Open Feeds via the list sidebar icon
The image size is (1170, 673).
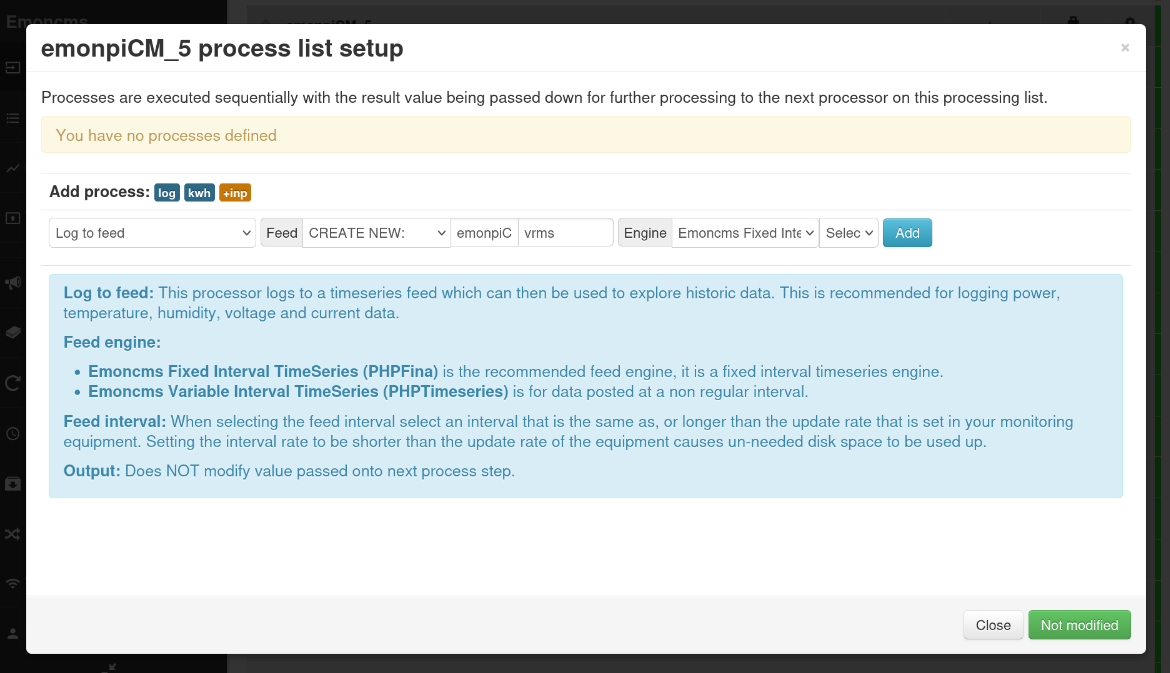coord(12,118)
